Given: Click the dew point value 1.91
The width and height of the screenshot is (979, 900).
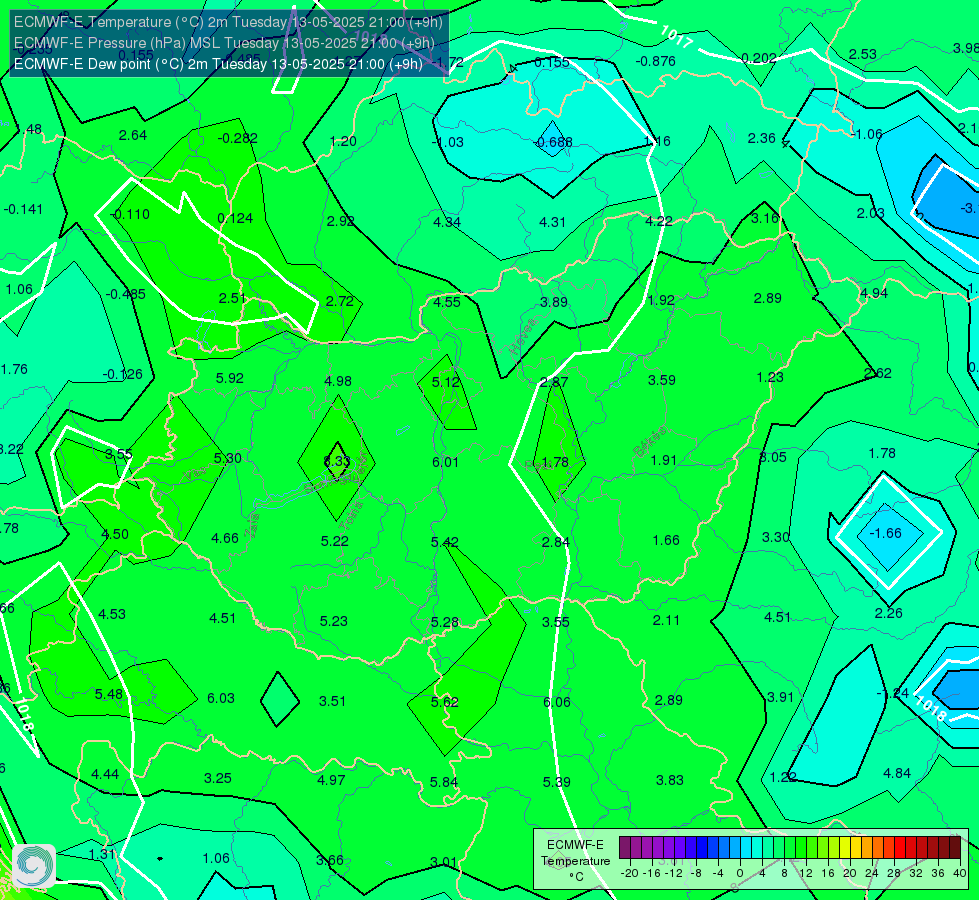Looking at the screenshot, I should click(663, 460).
